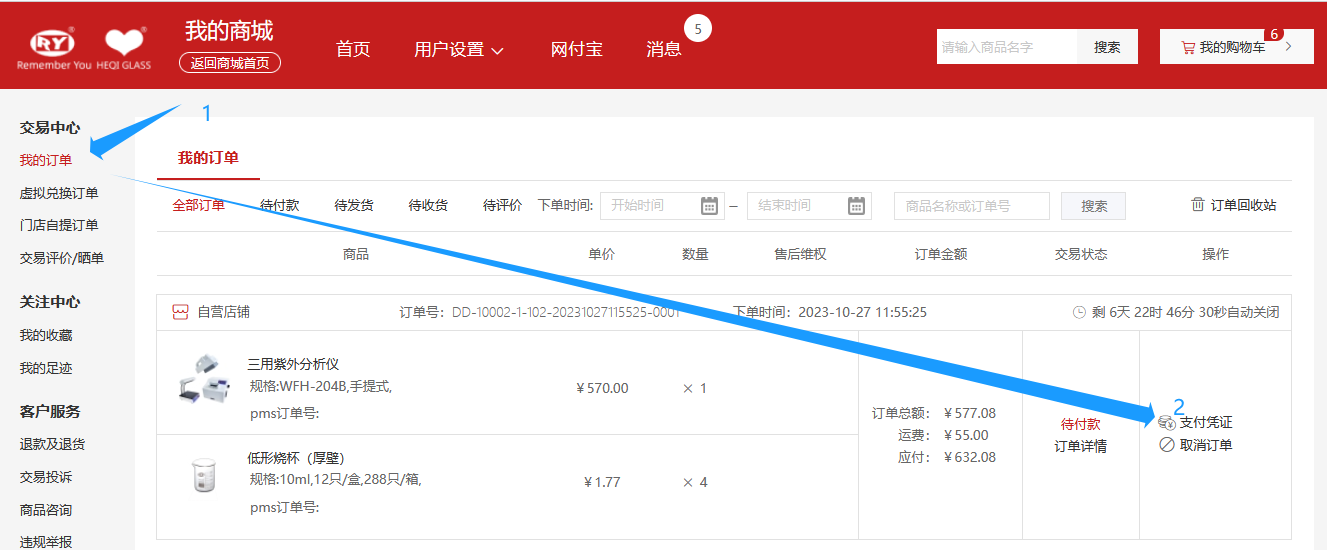The width and height of the screenshot is (1327, 550).
Task: Click the product name search field
Action: [1006, 47]
